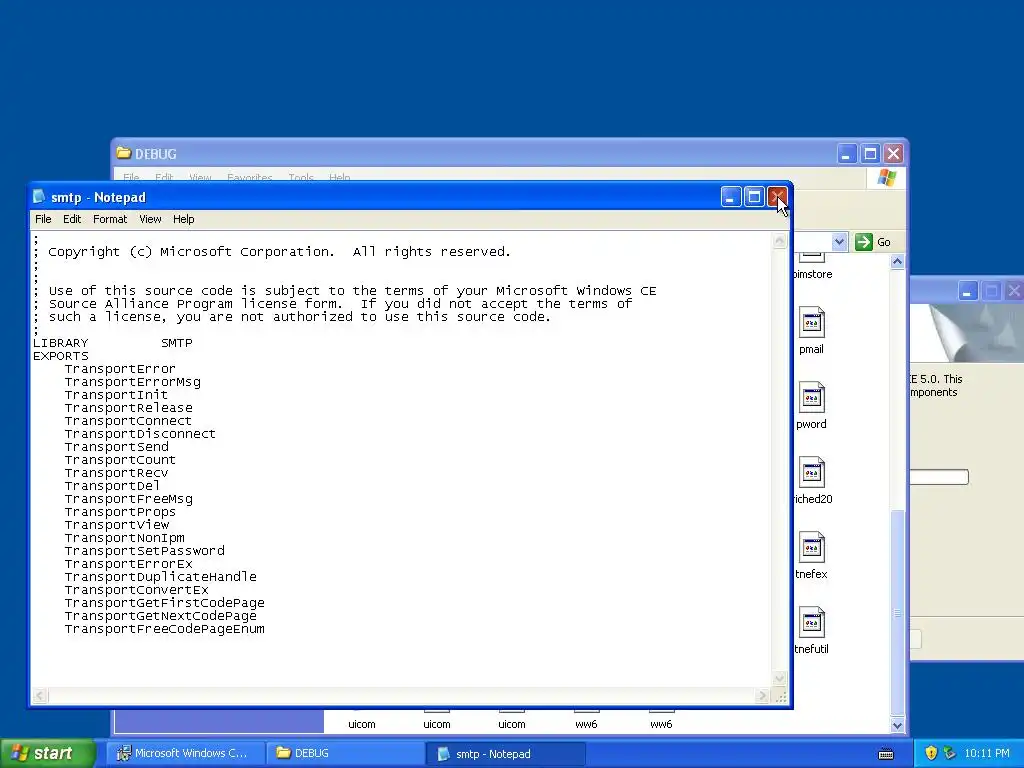Maximize the smtp Notepad window
Viewport: 1024px width, 768px height.
pos(754,197)
